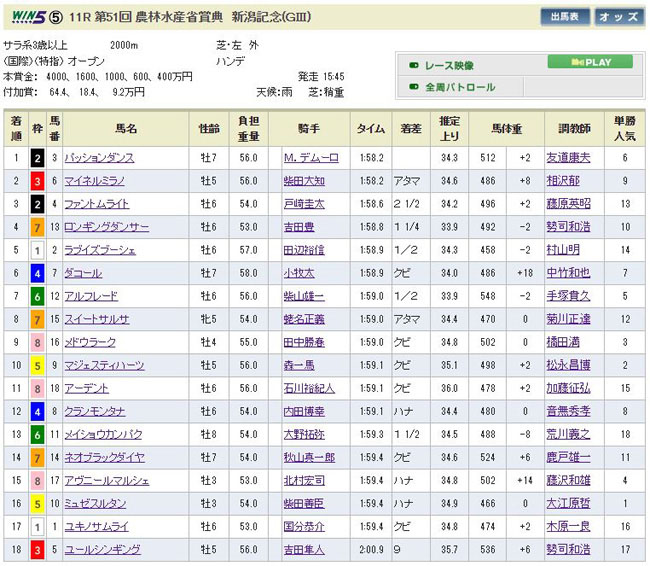Click the green PLAY video button

pos(590,62)
